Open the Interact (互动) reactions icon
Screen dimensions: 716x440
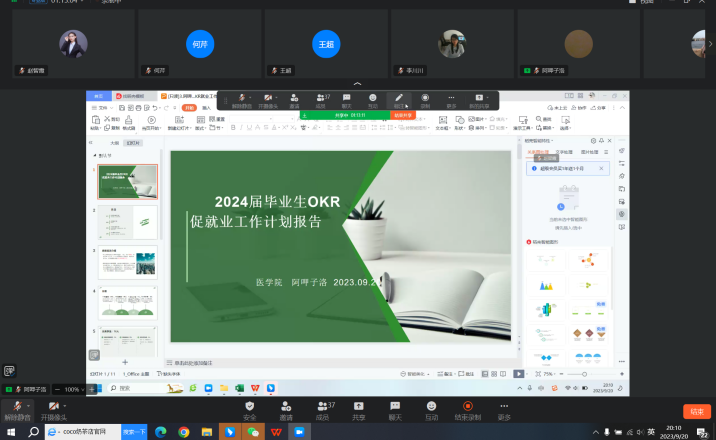tap(431, 408)
